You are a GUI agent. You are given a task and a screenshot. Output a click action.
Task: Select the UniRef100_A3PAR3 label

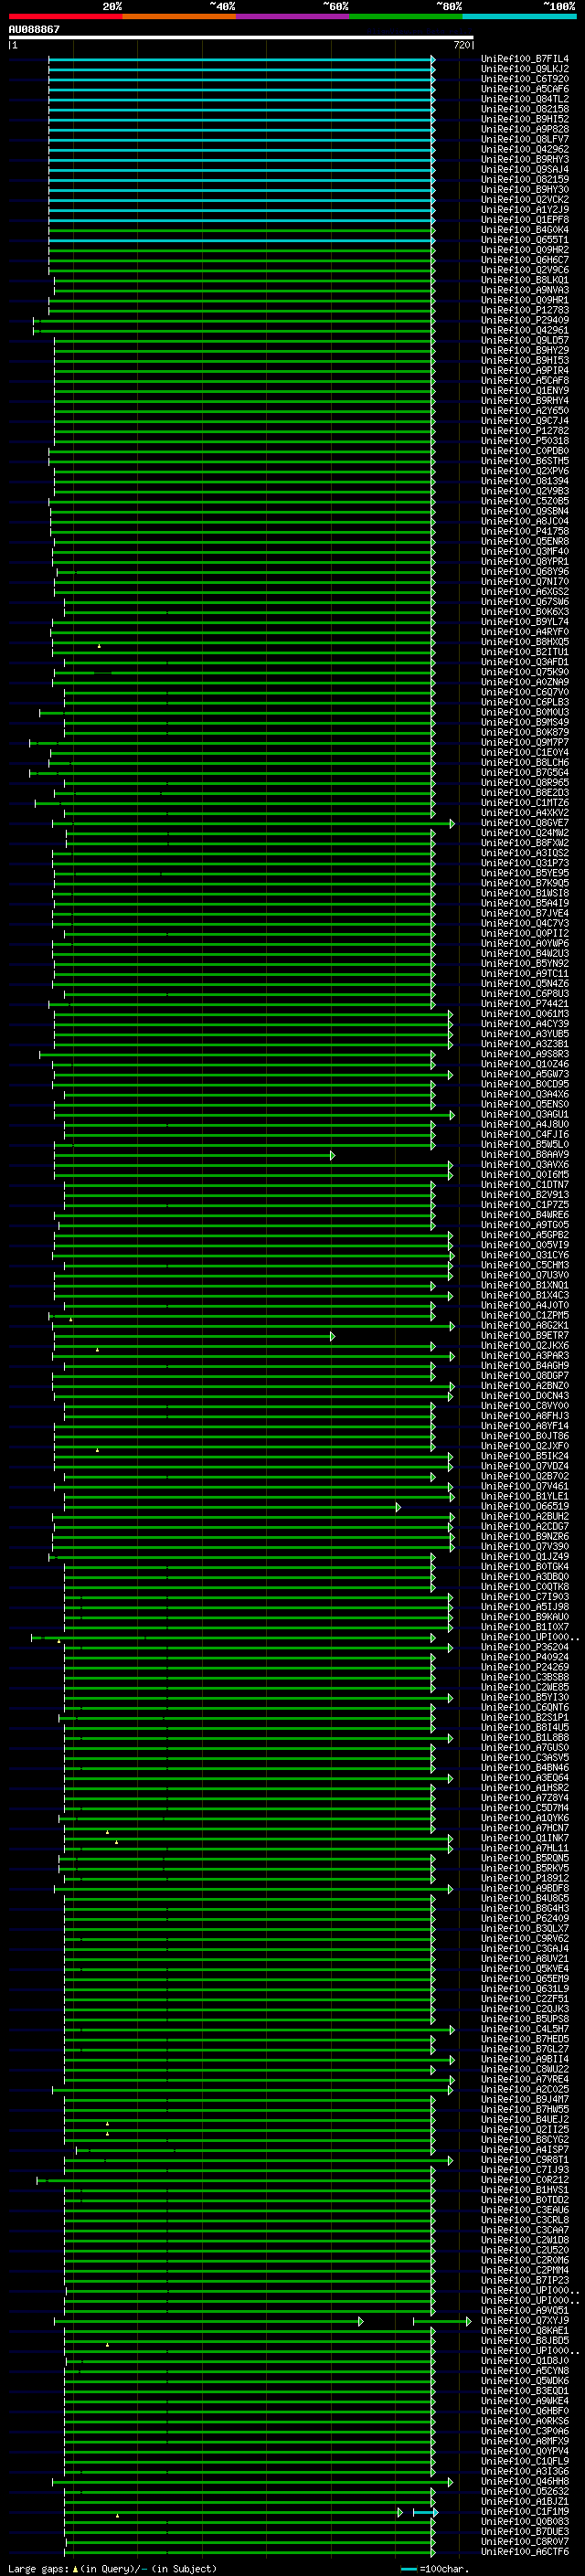tap(525, 1356)
